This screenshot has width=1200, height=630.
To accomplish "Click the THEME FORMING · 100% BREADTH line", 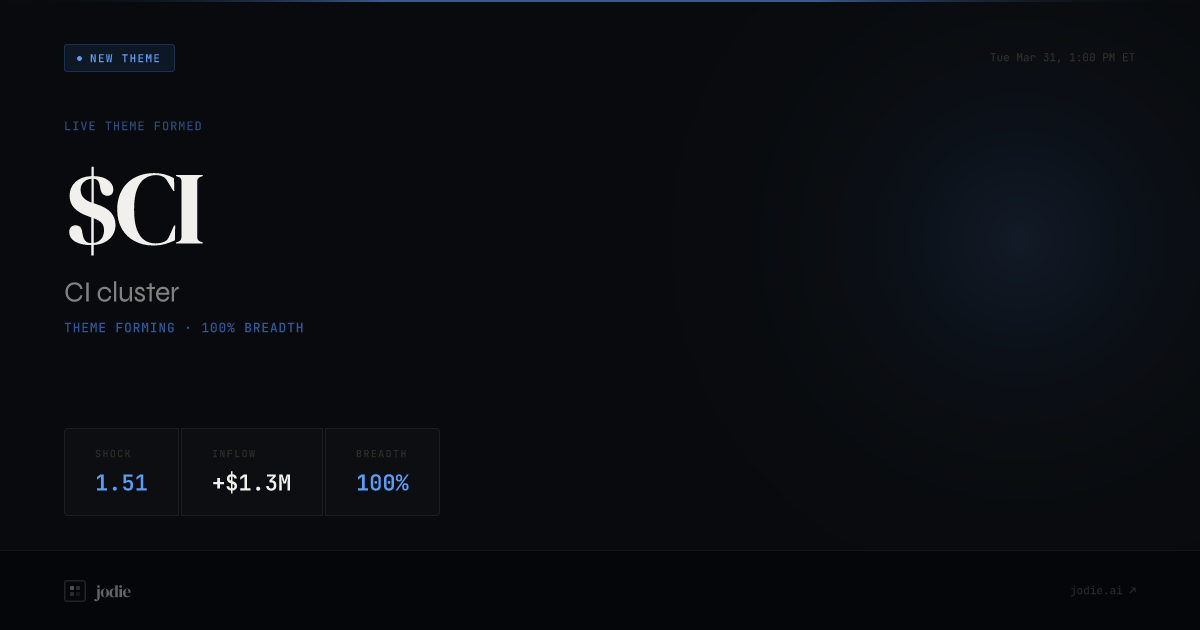I will pos(184,328).
